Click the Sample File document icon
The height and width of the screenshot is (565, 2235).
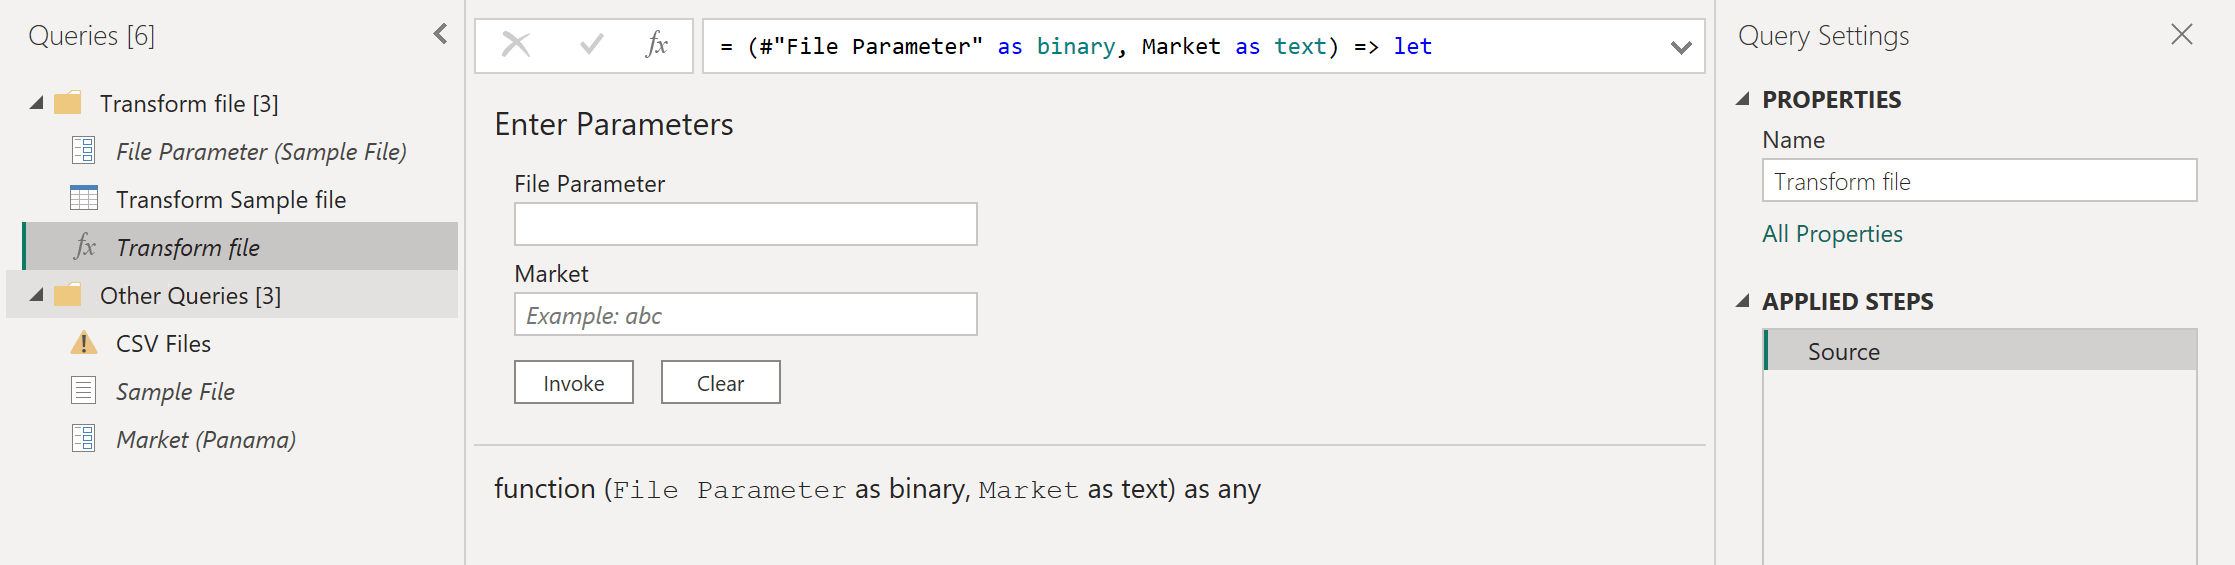pos(84,391)
